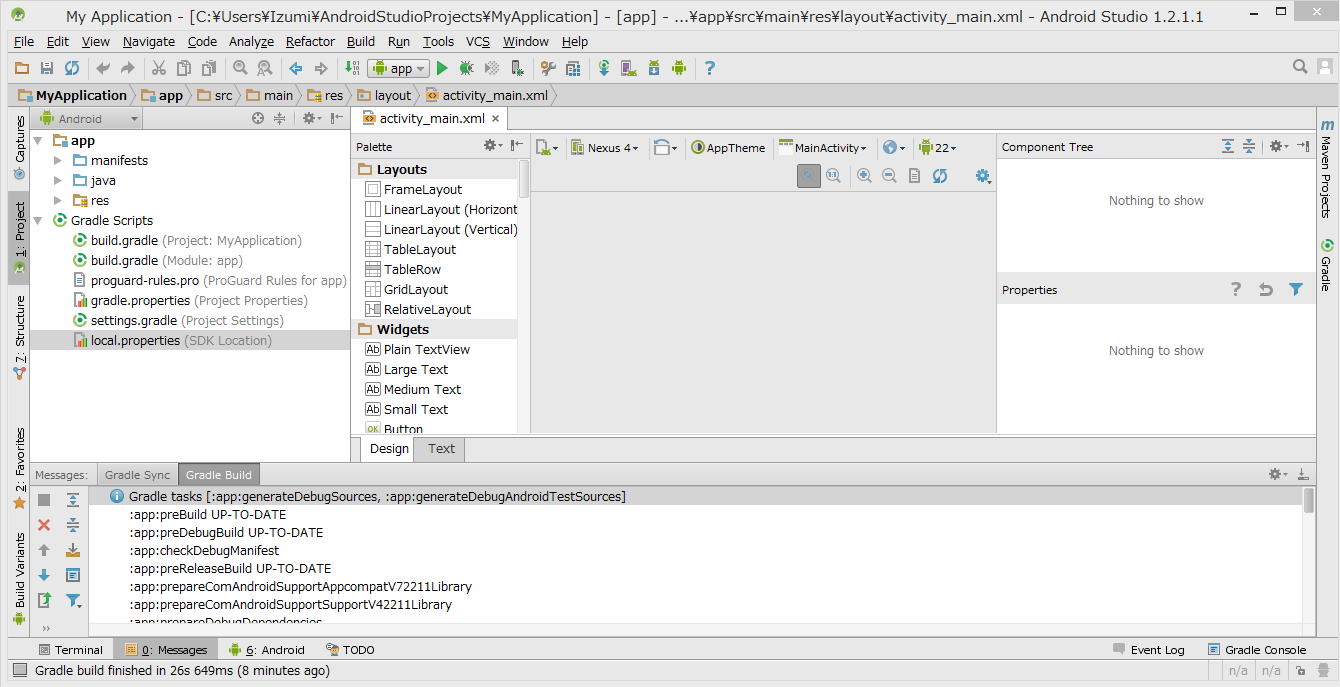
Task: Open the Gradle Console
Action: pos(1257,650)
